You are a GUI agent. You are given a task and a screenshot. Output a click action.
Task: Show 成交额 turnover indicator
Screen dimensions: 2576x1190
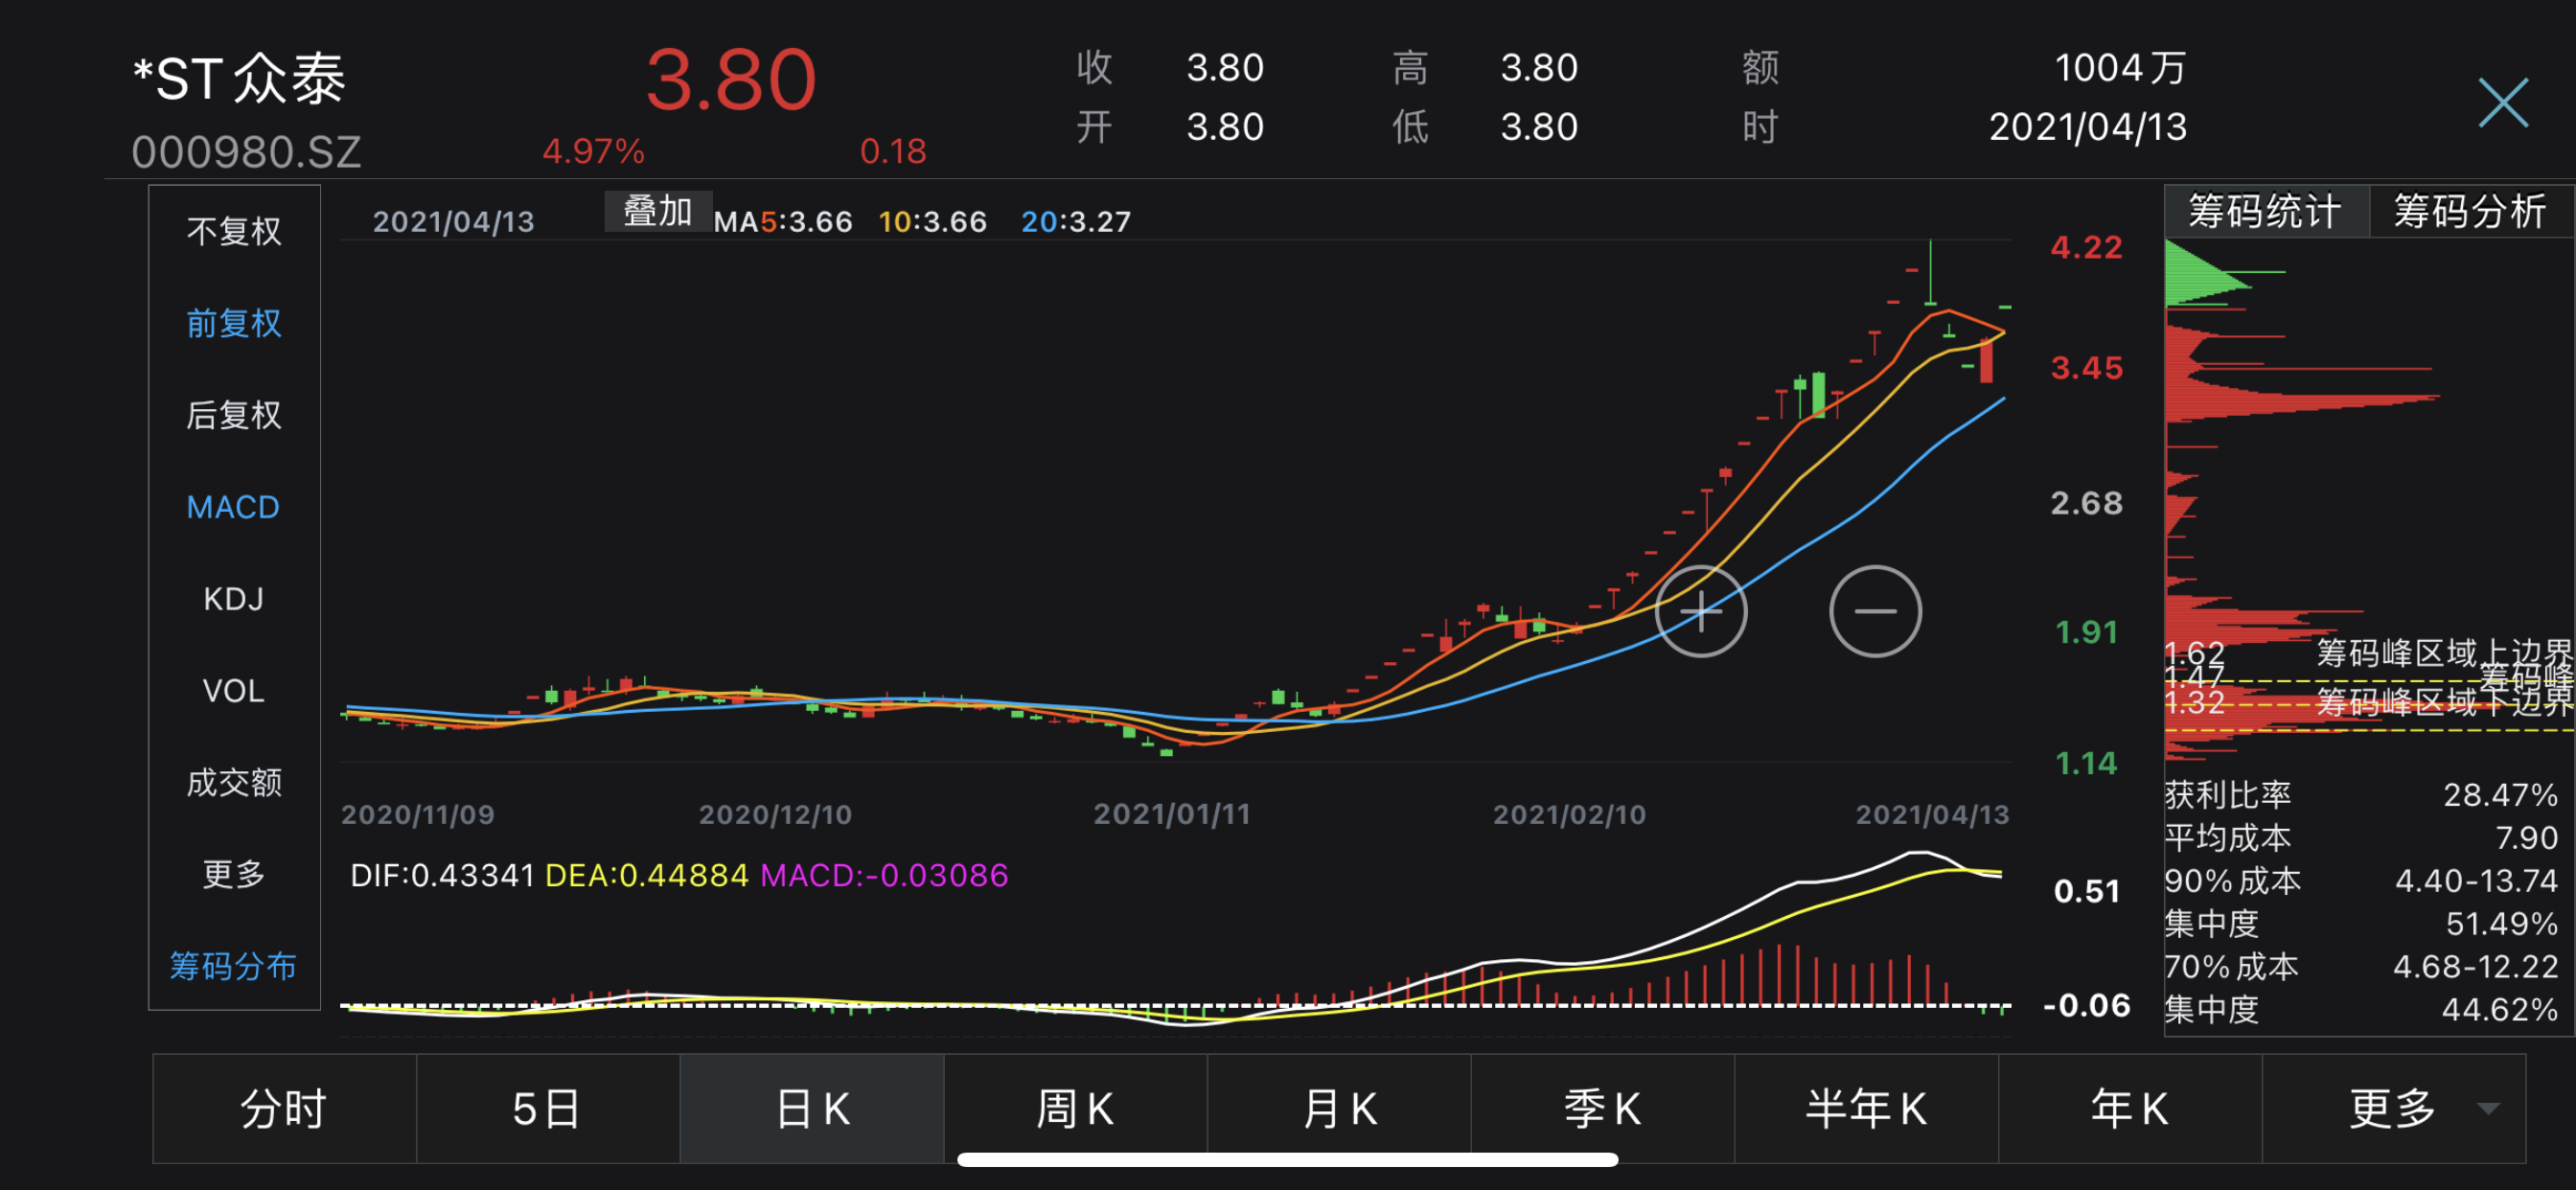[x=234, y=783]
